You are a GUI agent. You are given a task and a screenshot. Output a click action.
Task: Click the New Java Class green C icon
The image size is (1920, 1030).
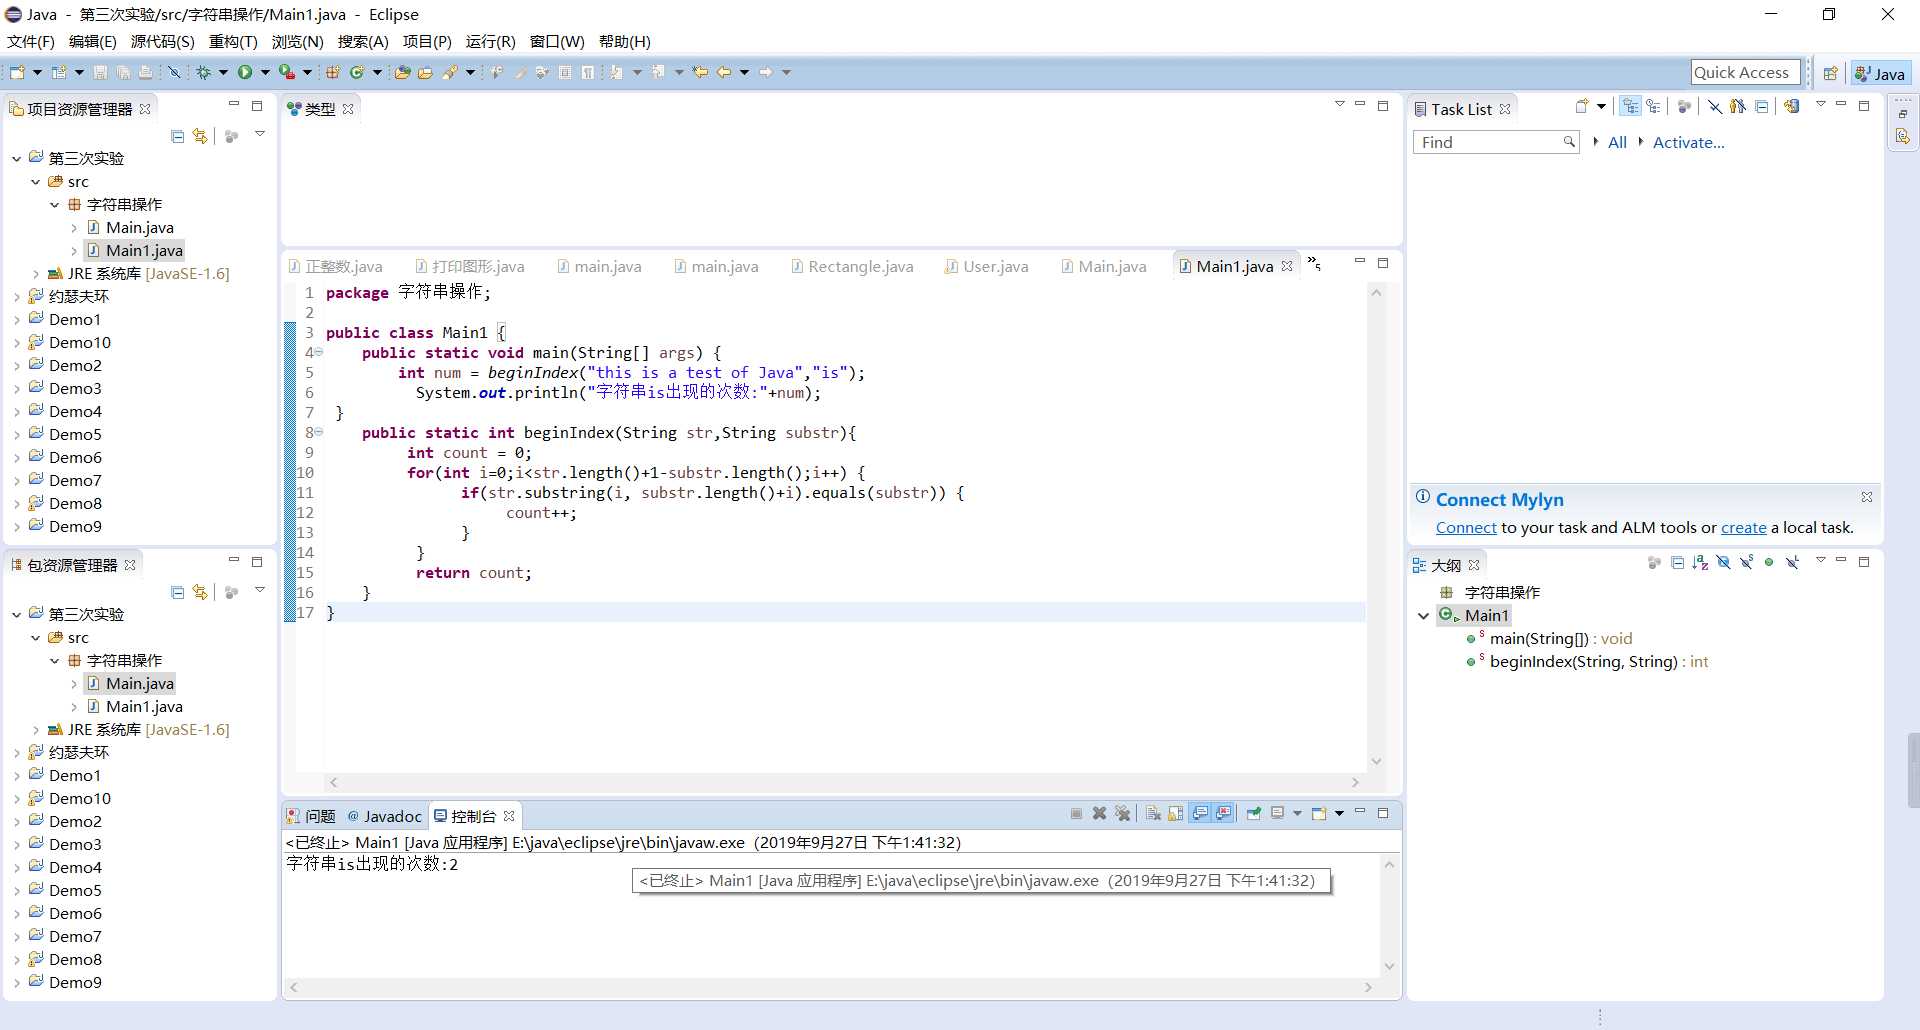pos(356,72)
